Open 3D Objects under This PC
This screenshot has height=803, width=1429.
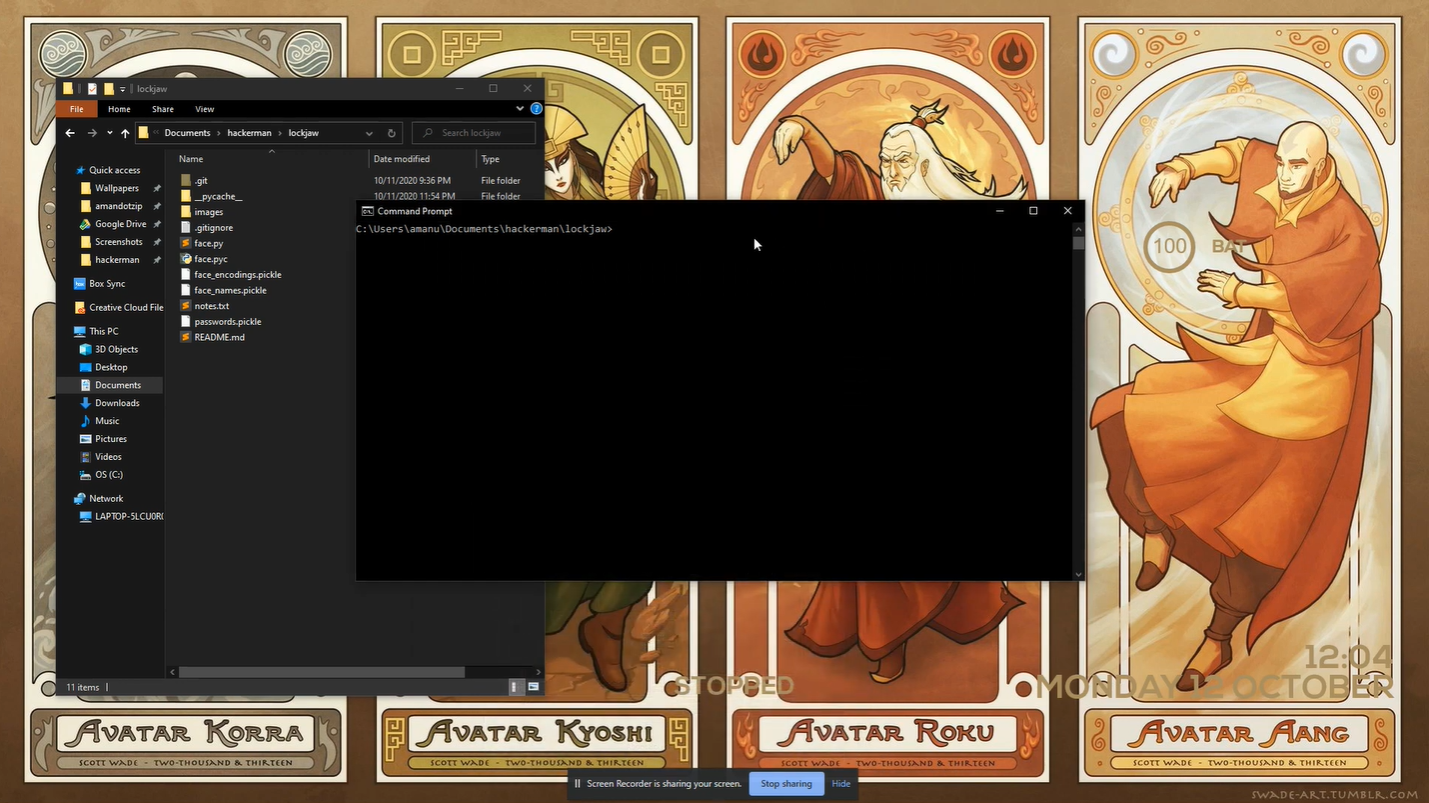click(116, 349)
